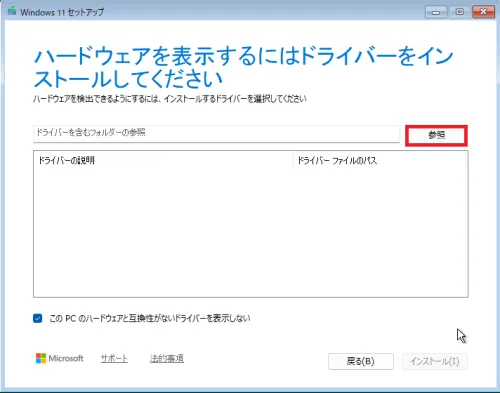Screen dimensions: 500x393
Task: Focus the ドライバーを含むフォルダーの参照 field
Action: coord(216,134)
